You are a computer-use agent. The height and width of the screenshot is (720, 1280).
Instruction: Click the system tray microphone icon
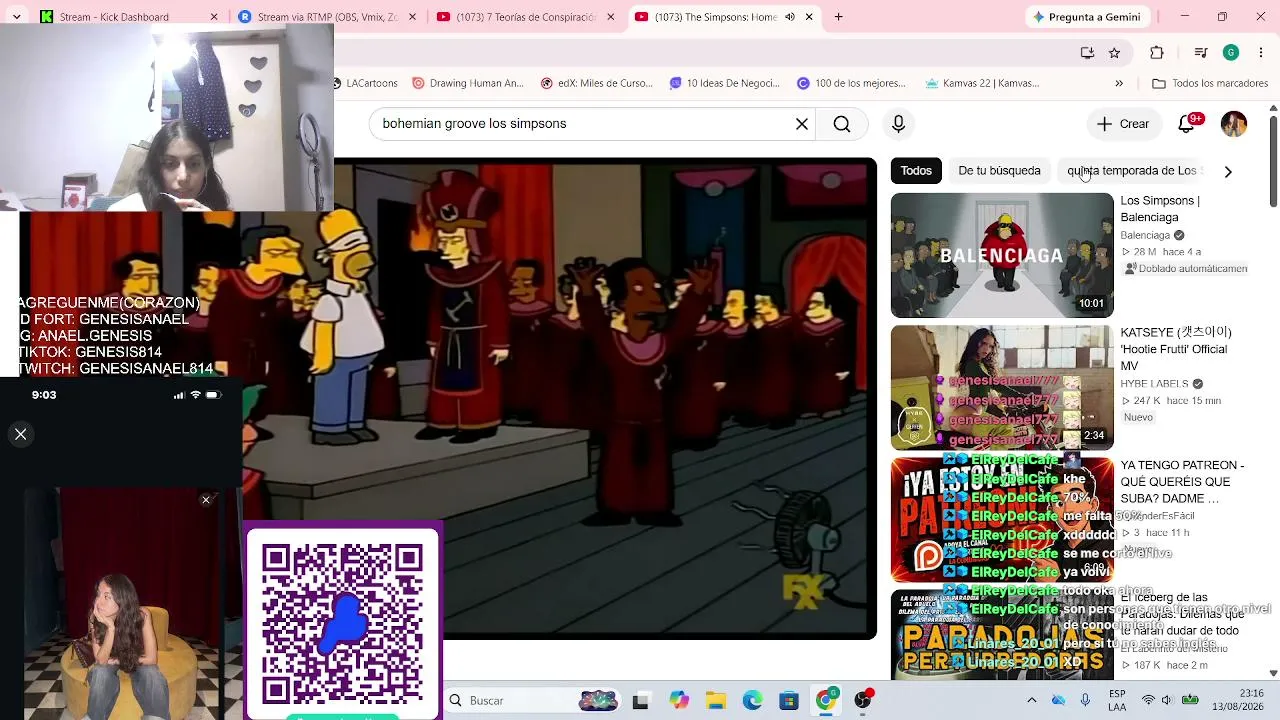pyautogui.click(x=1085, y=700)
